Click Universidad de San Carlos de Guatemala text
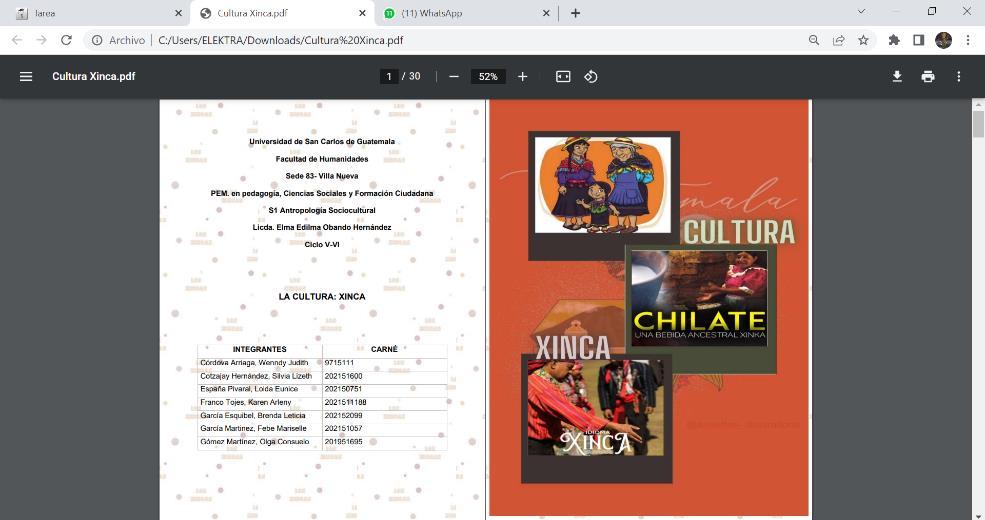This screenshot has width=985, height=520. pyautogui.click(x=322, y=142)
